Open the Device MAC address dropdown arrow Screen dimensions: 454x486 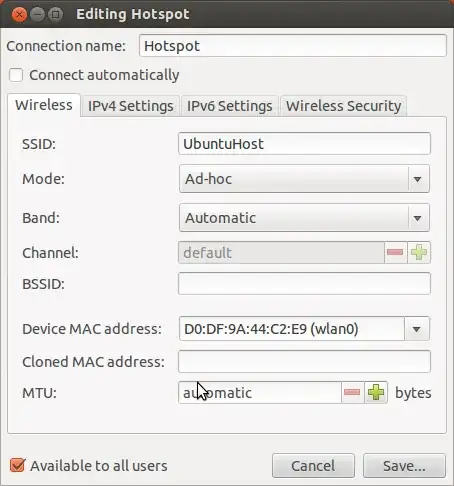click(x=416, y=329)
